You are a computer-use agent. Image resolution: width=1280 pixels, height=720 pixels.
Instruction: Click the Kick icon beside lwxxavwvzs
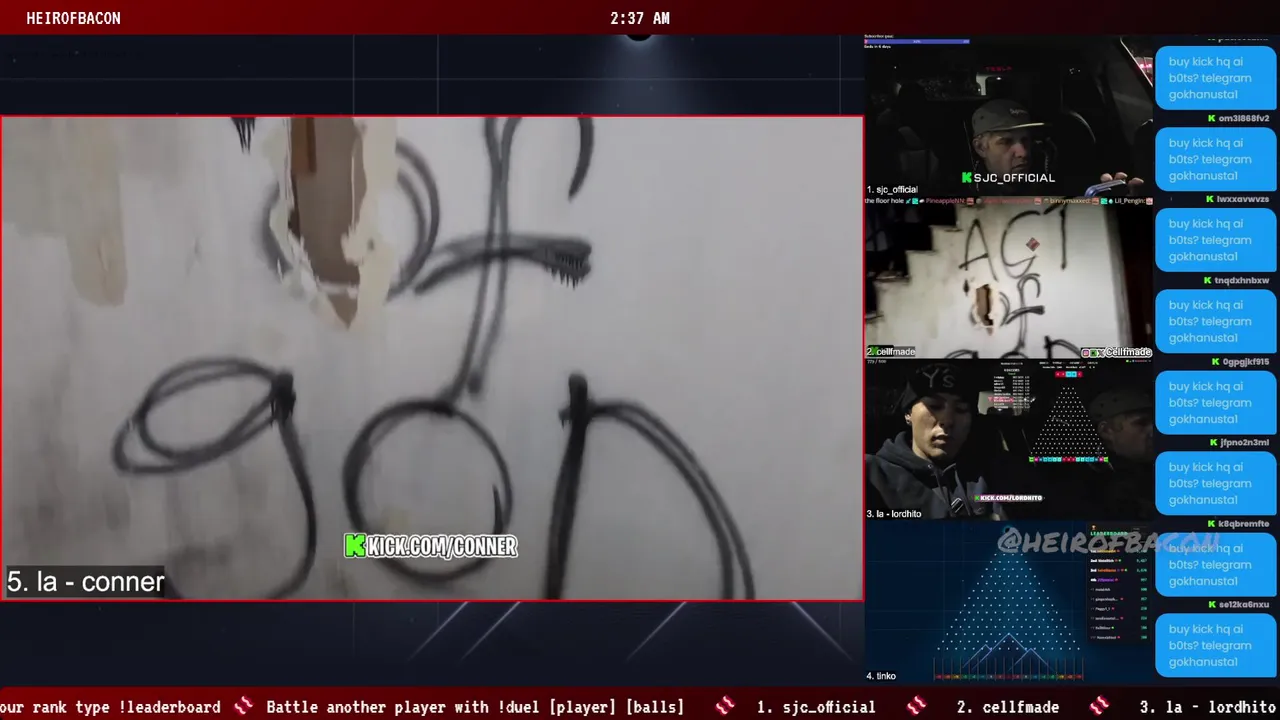click(1210, 199)
